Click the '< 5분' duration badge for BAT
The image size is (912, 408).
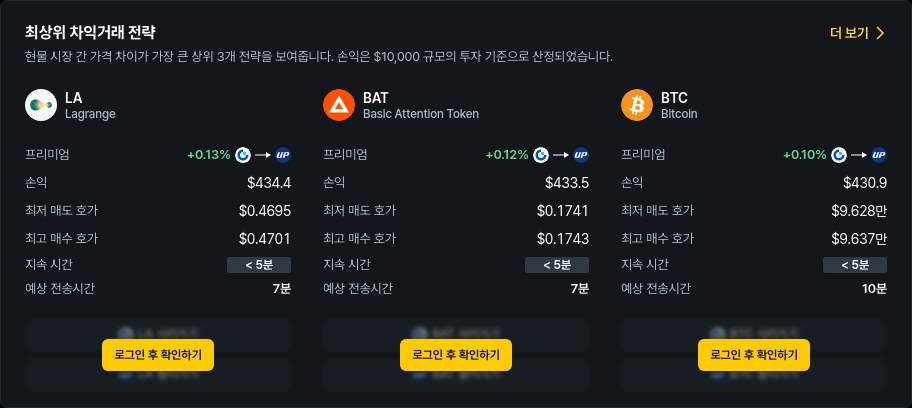(557, 265)
